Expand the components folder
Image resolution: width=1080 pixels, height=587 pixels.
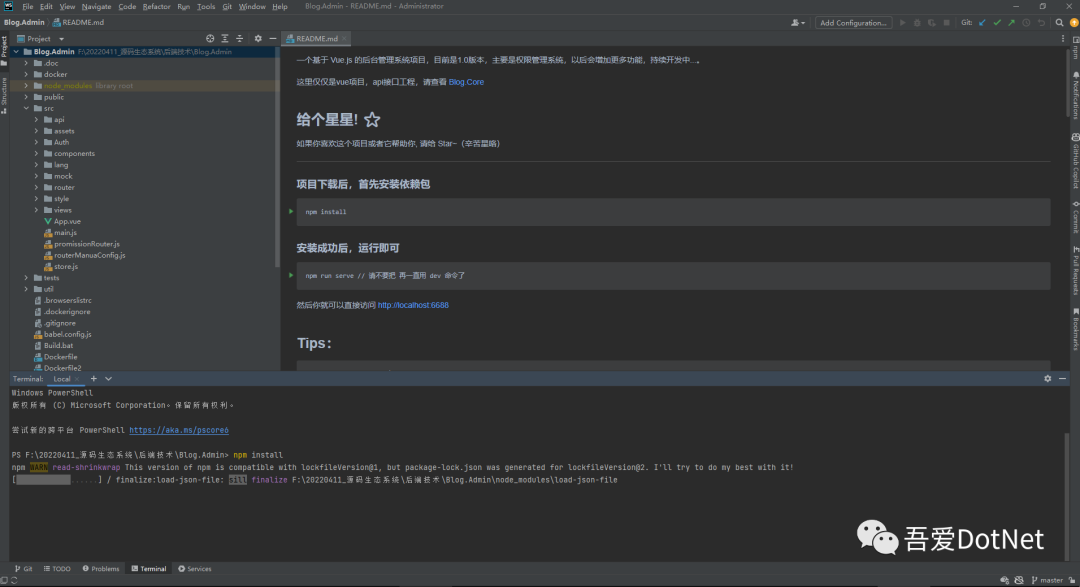tap(37, 154)
